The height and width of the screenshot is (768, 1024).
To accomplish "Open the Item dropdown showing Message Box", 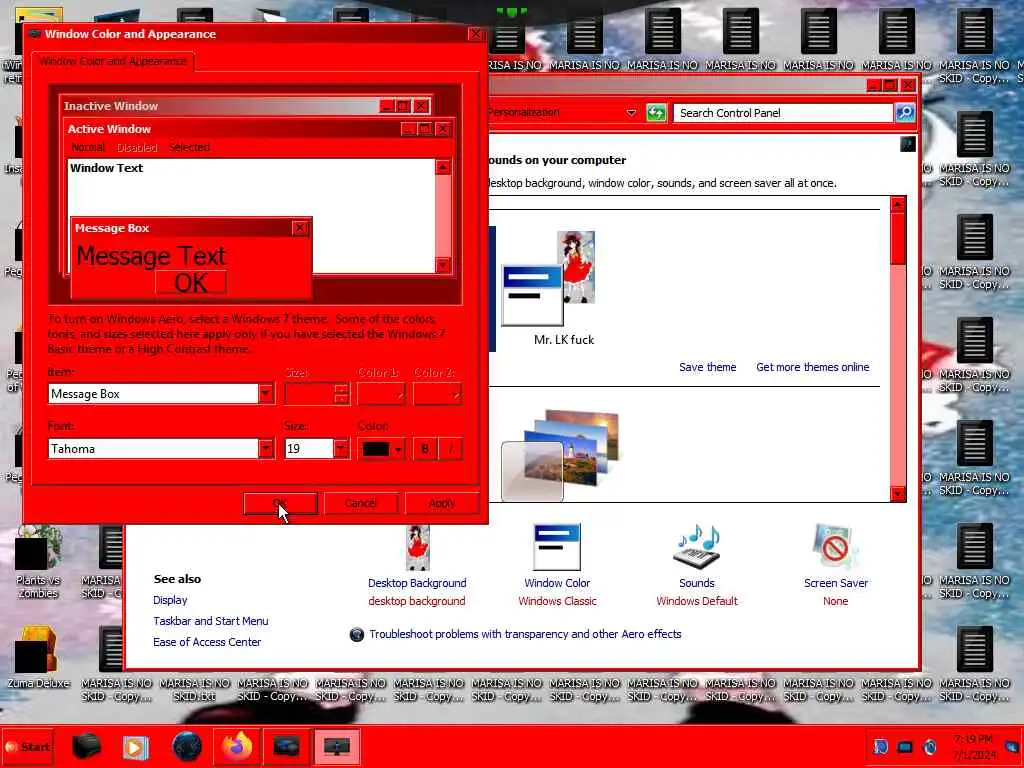I will 266,394.
